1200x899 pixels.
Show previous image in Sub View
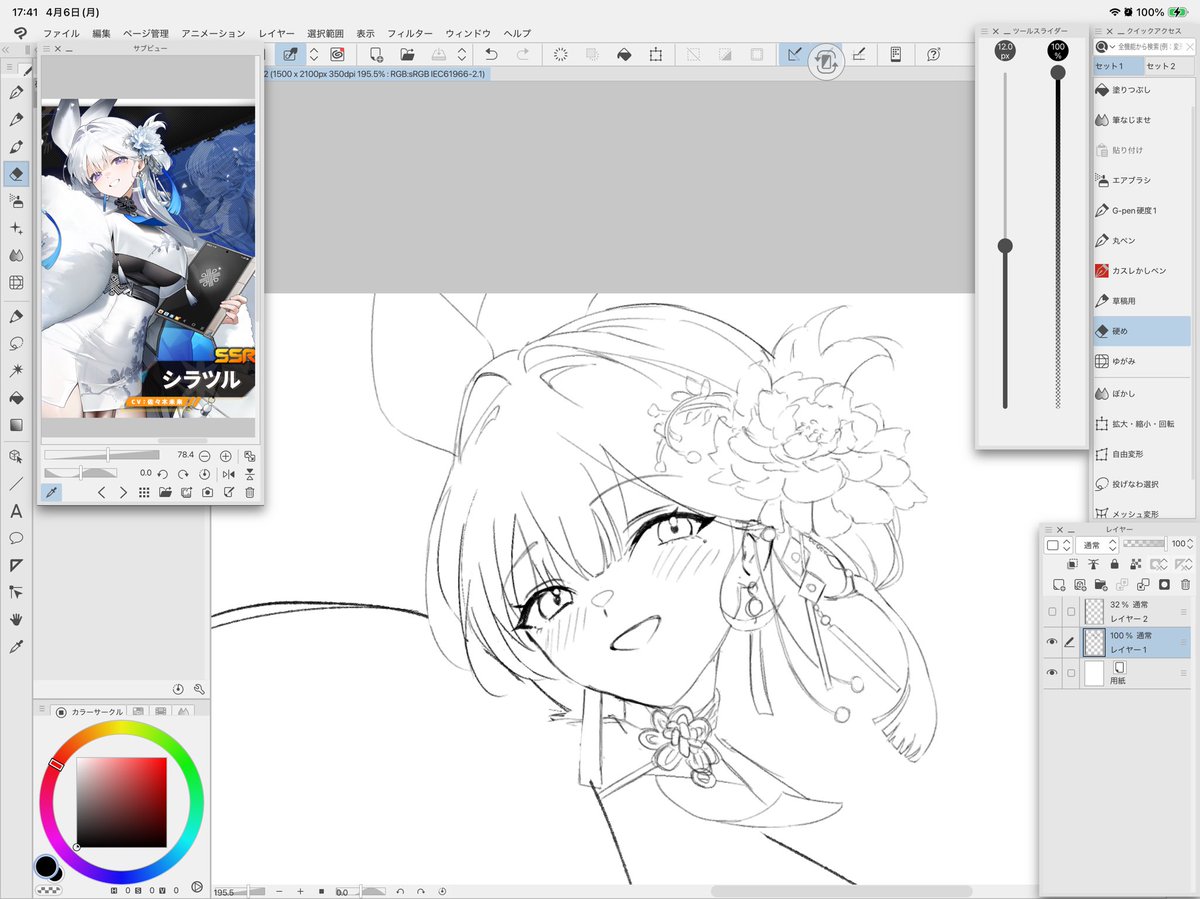tap(102, 492)
